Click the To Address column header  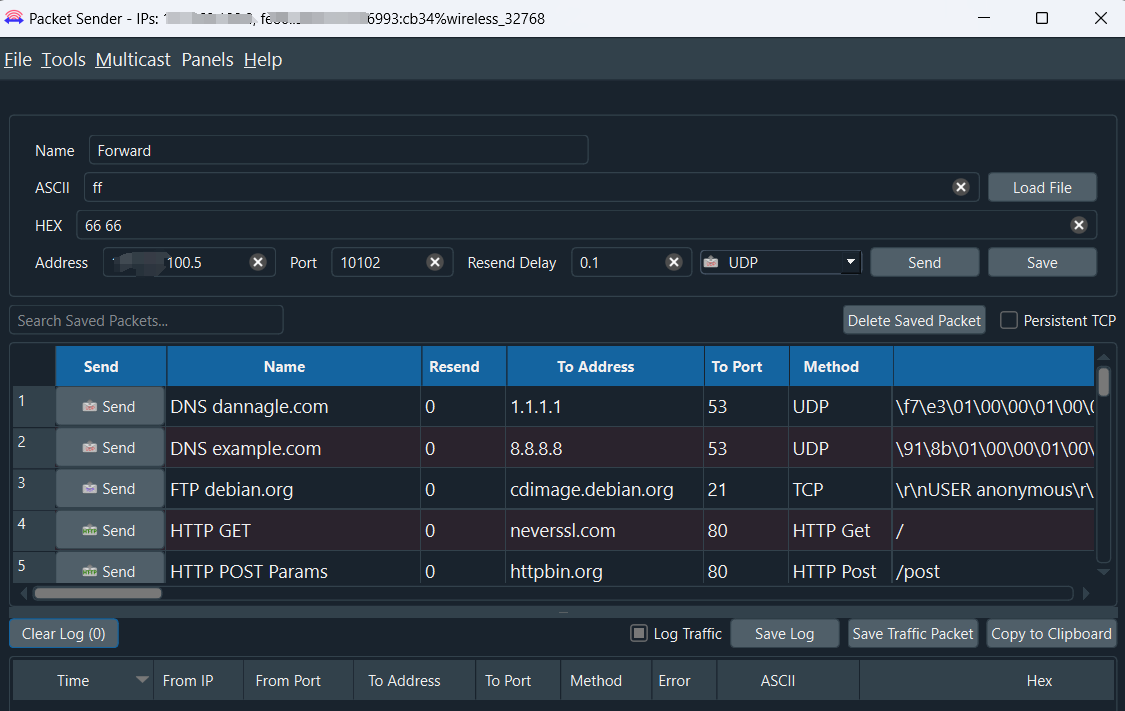(595, 367)
